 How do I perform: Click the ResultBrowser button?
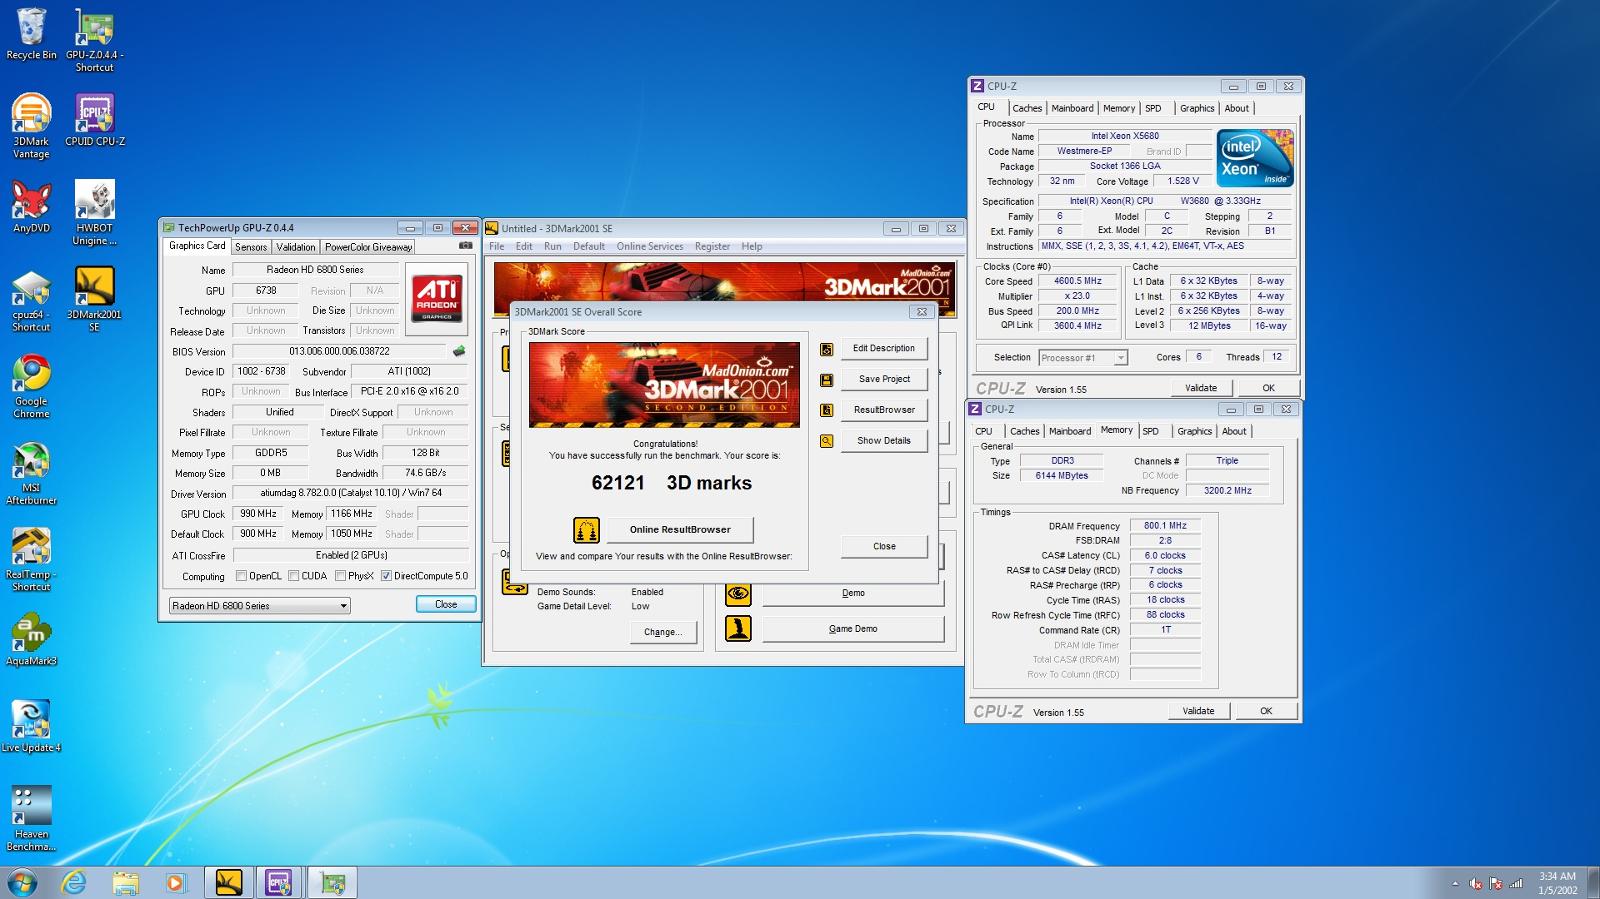pos(884,410)
